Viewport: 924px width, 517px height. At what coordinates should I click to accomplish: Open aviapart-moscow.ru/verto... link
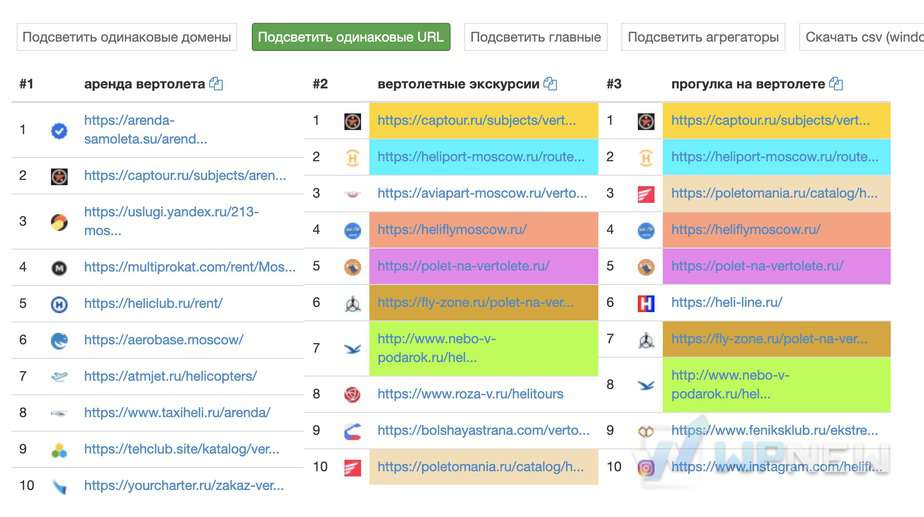point(482,193)
